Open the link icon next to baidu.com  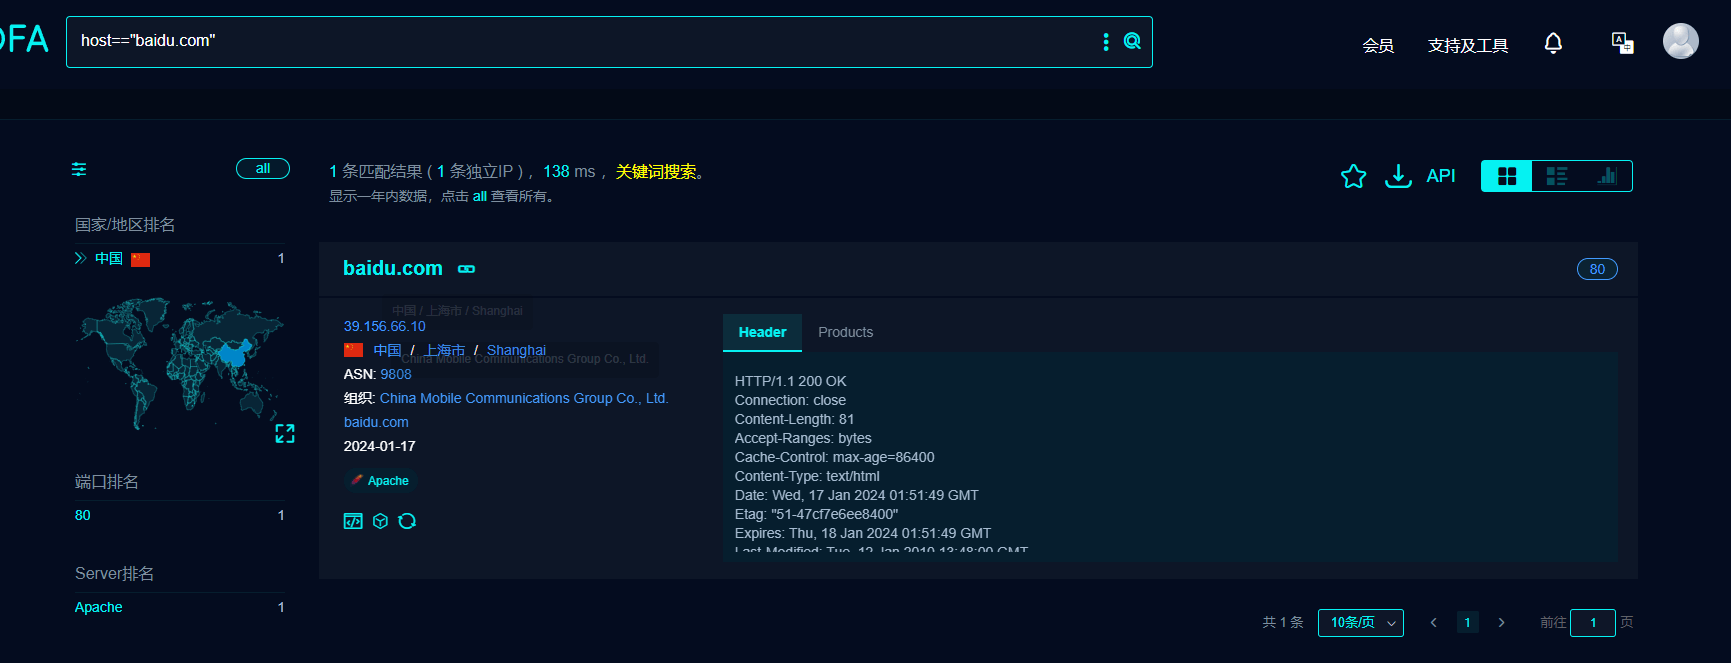(x=466, y=269)
